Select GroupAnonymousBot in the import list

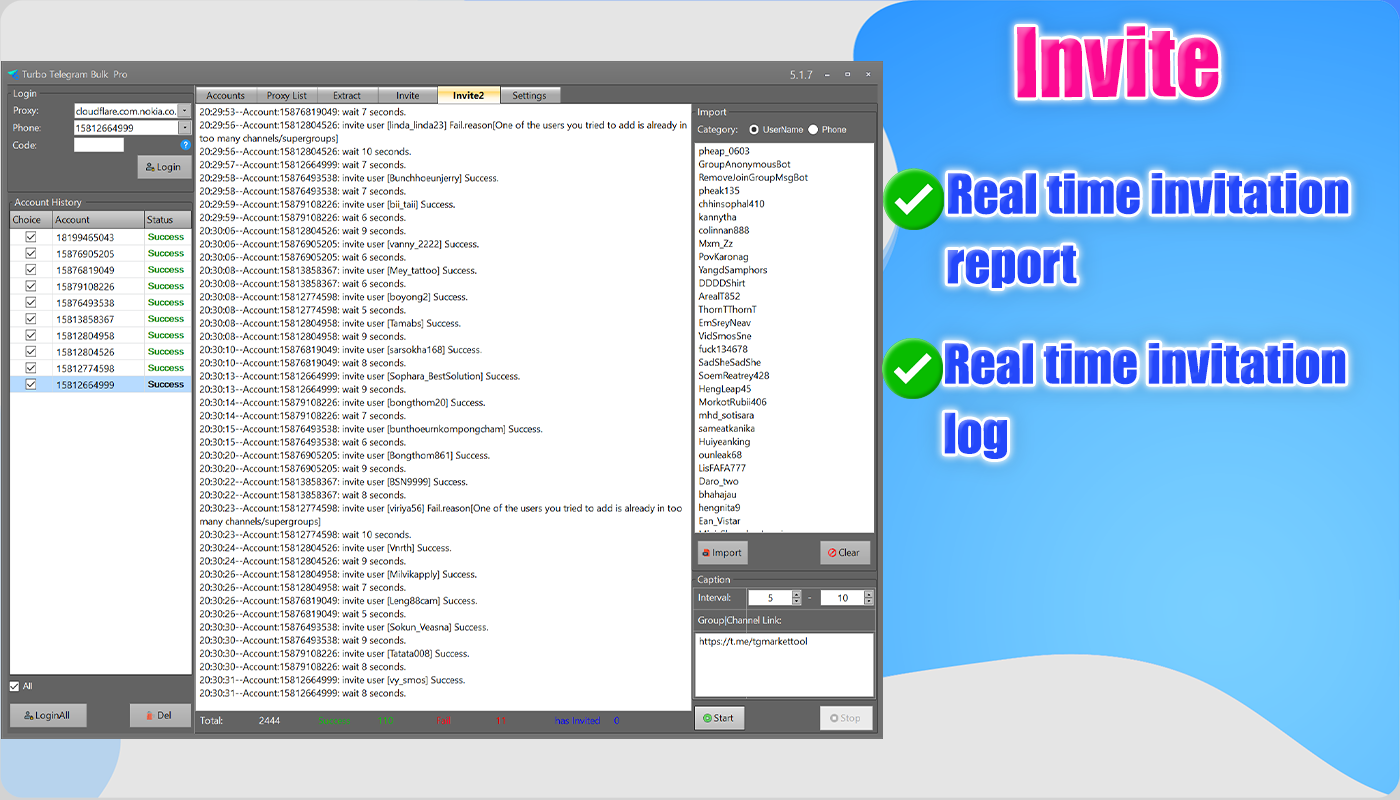(x=744, y=164)
